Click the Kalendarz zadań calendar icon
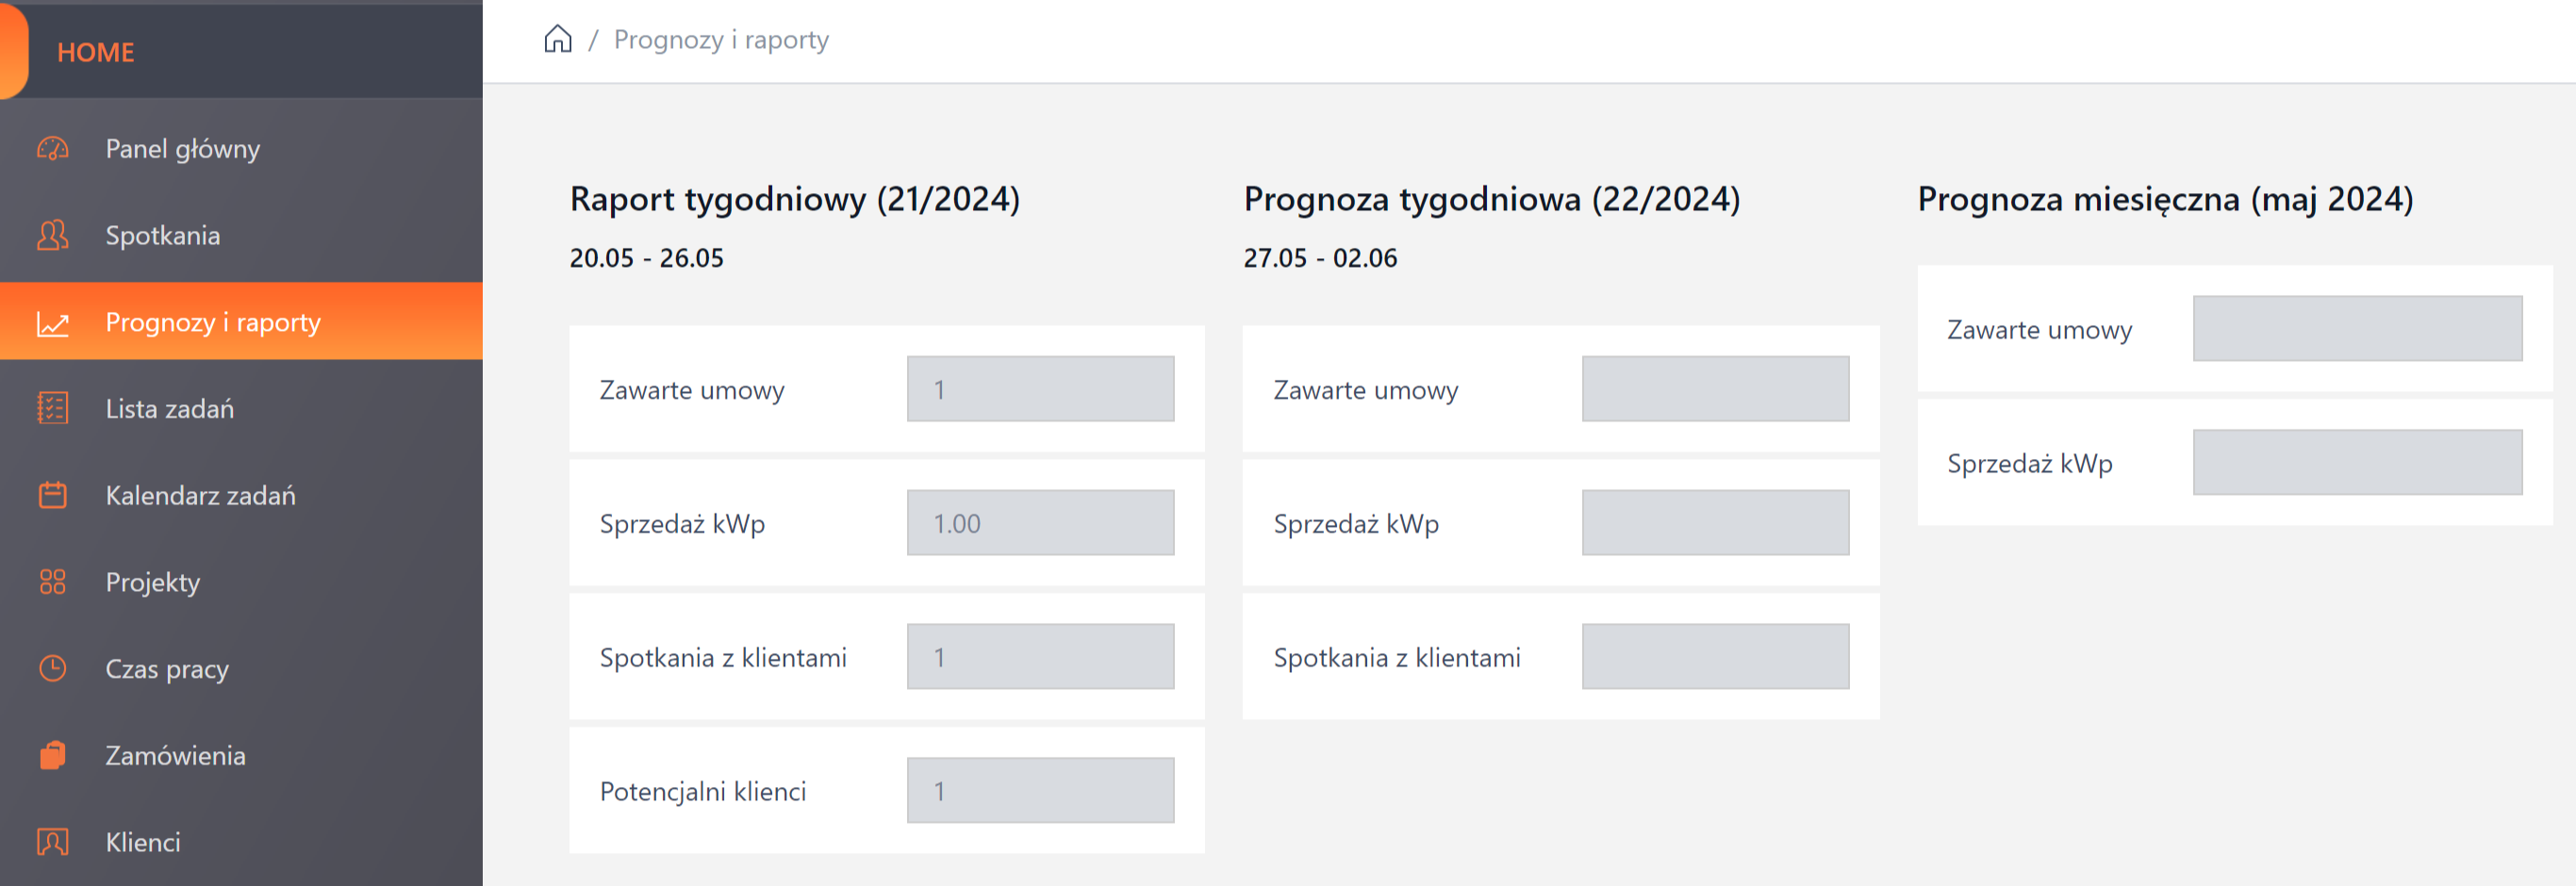The width and height of the screenshot is (2576, 886). [53, 495]
